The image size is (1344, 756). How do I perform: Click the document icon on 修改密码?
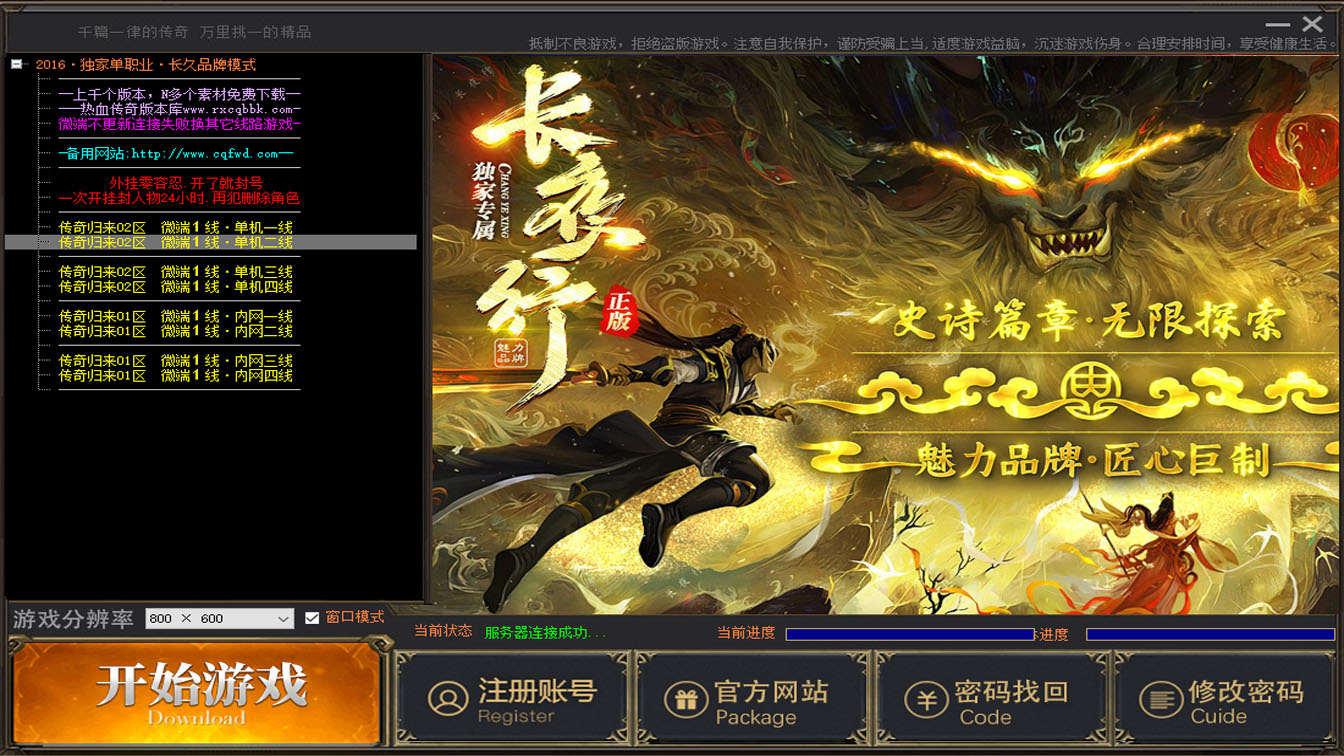[x=1160, y=699]
